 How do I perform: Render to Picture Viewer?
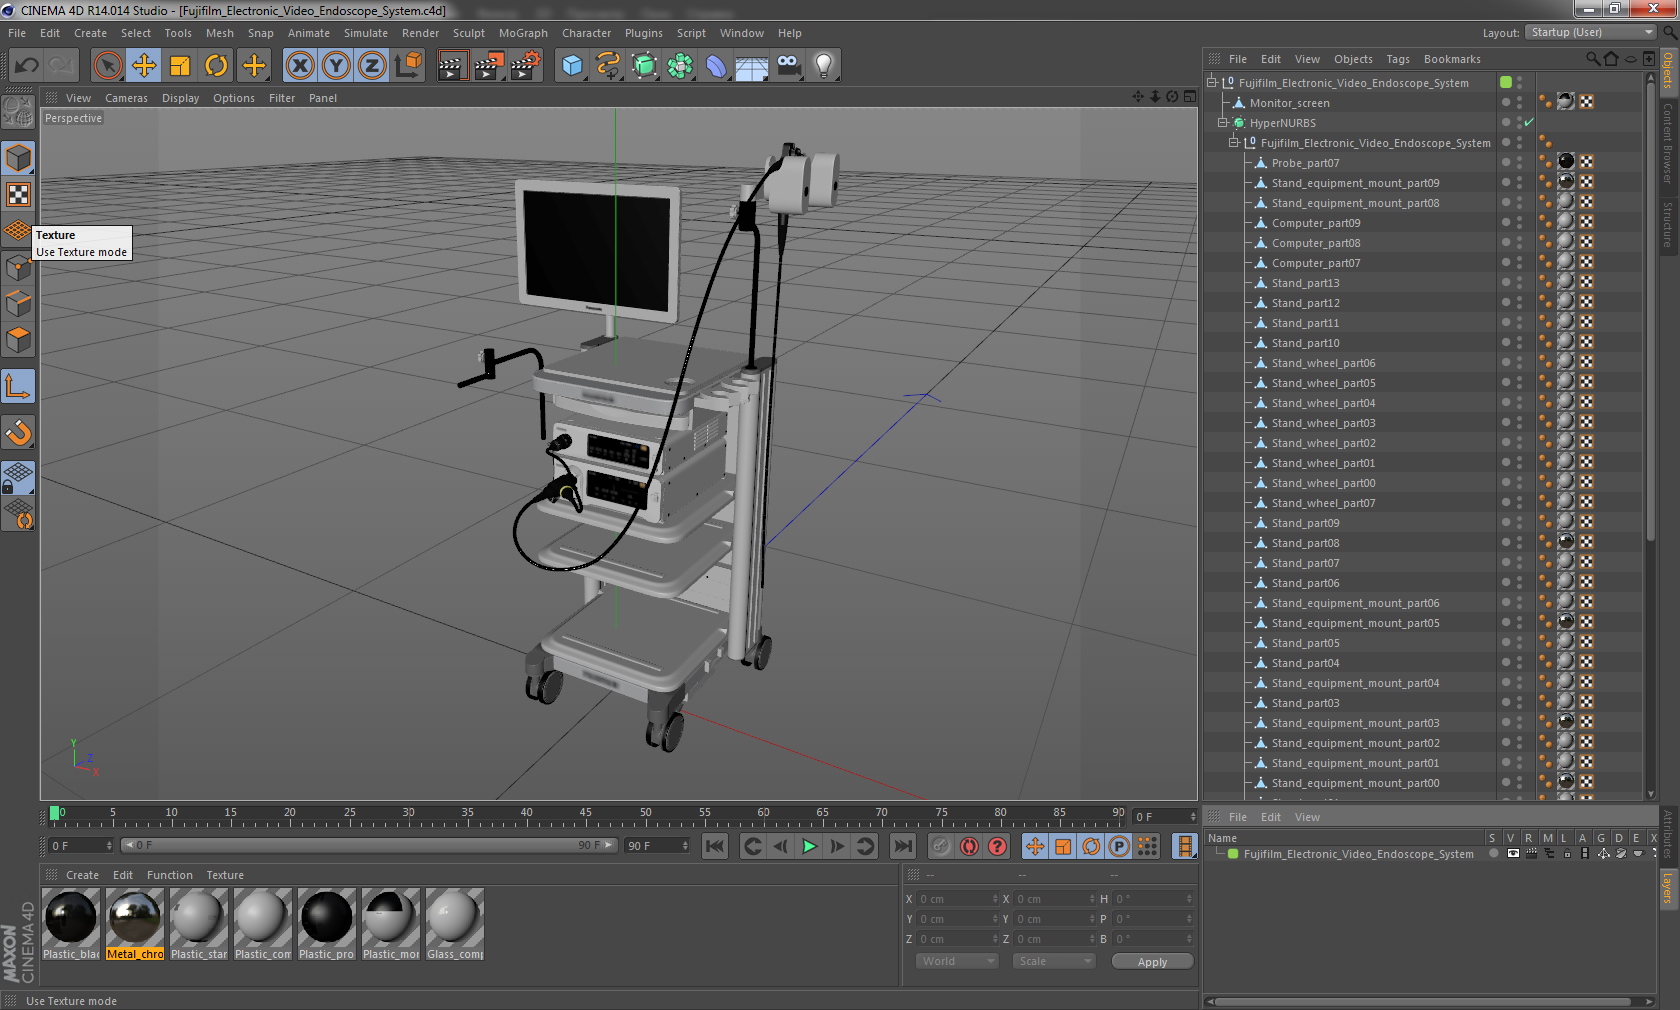(489, 66)
